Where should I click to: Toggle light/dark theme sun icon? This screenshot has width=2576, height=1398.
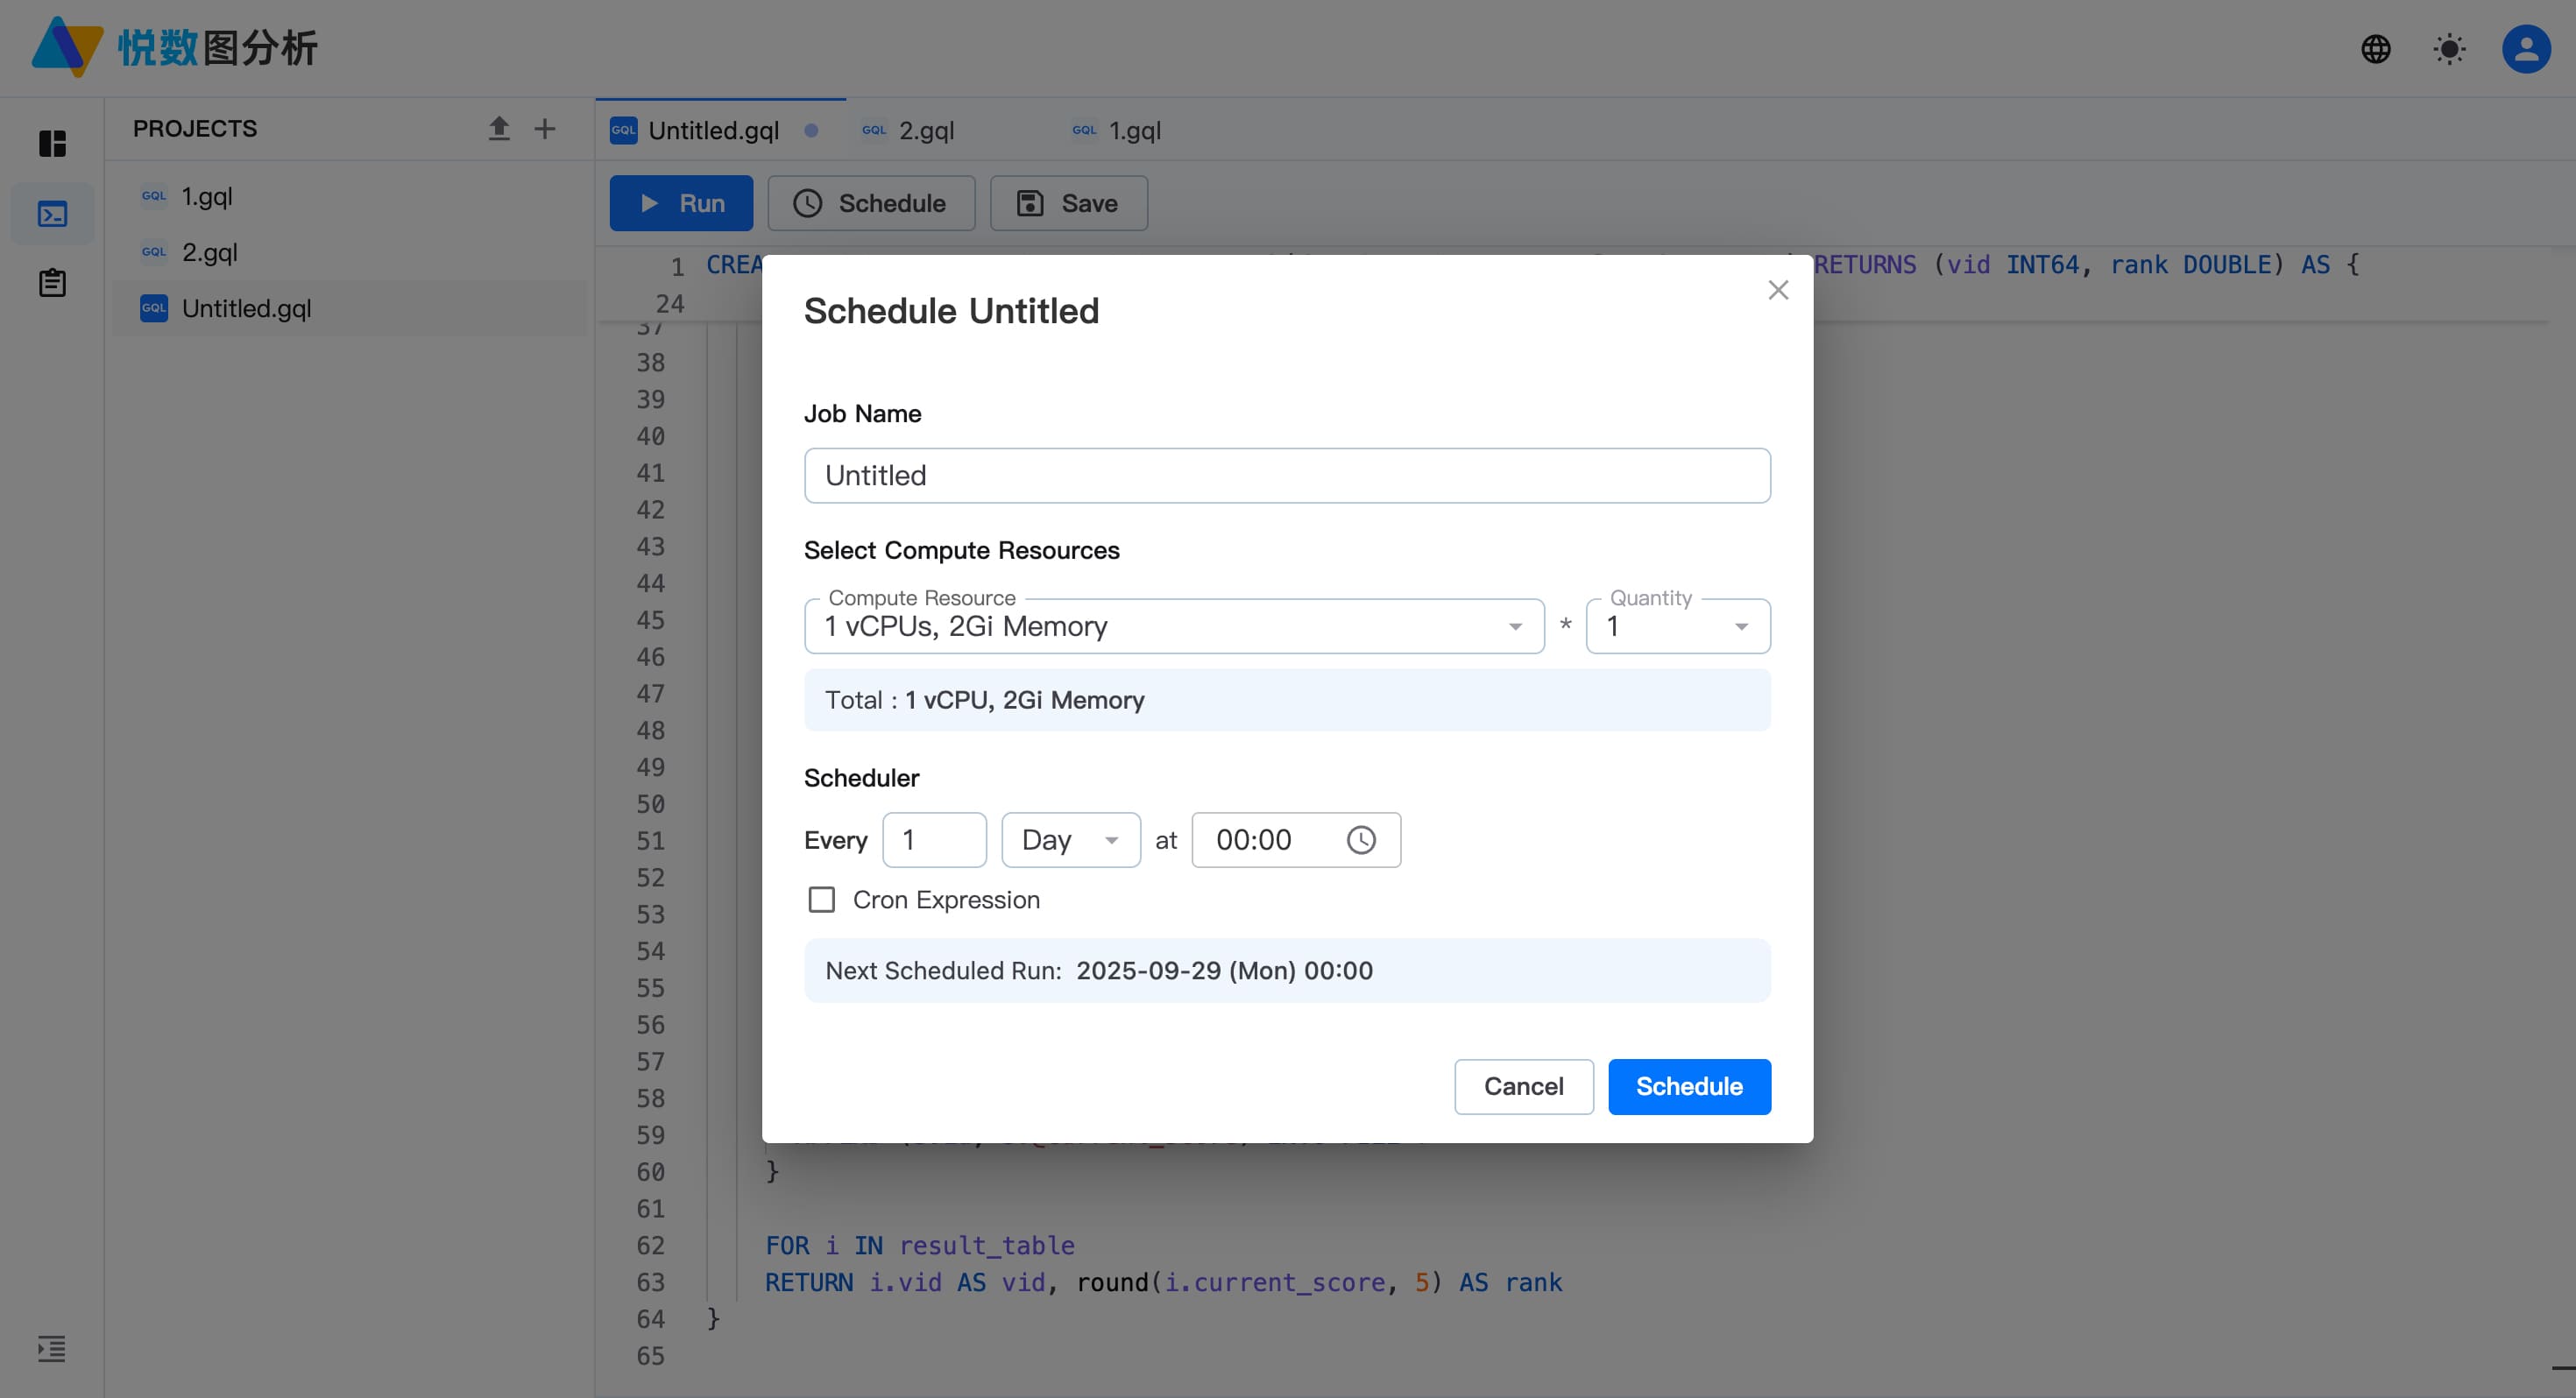(2449, 49)
